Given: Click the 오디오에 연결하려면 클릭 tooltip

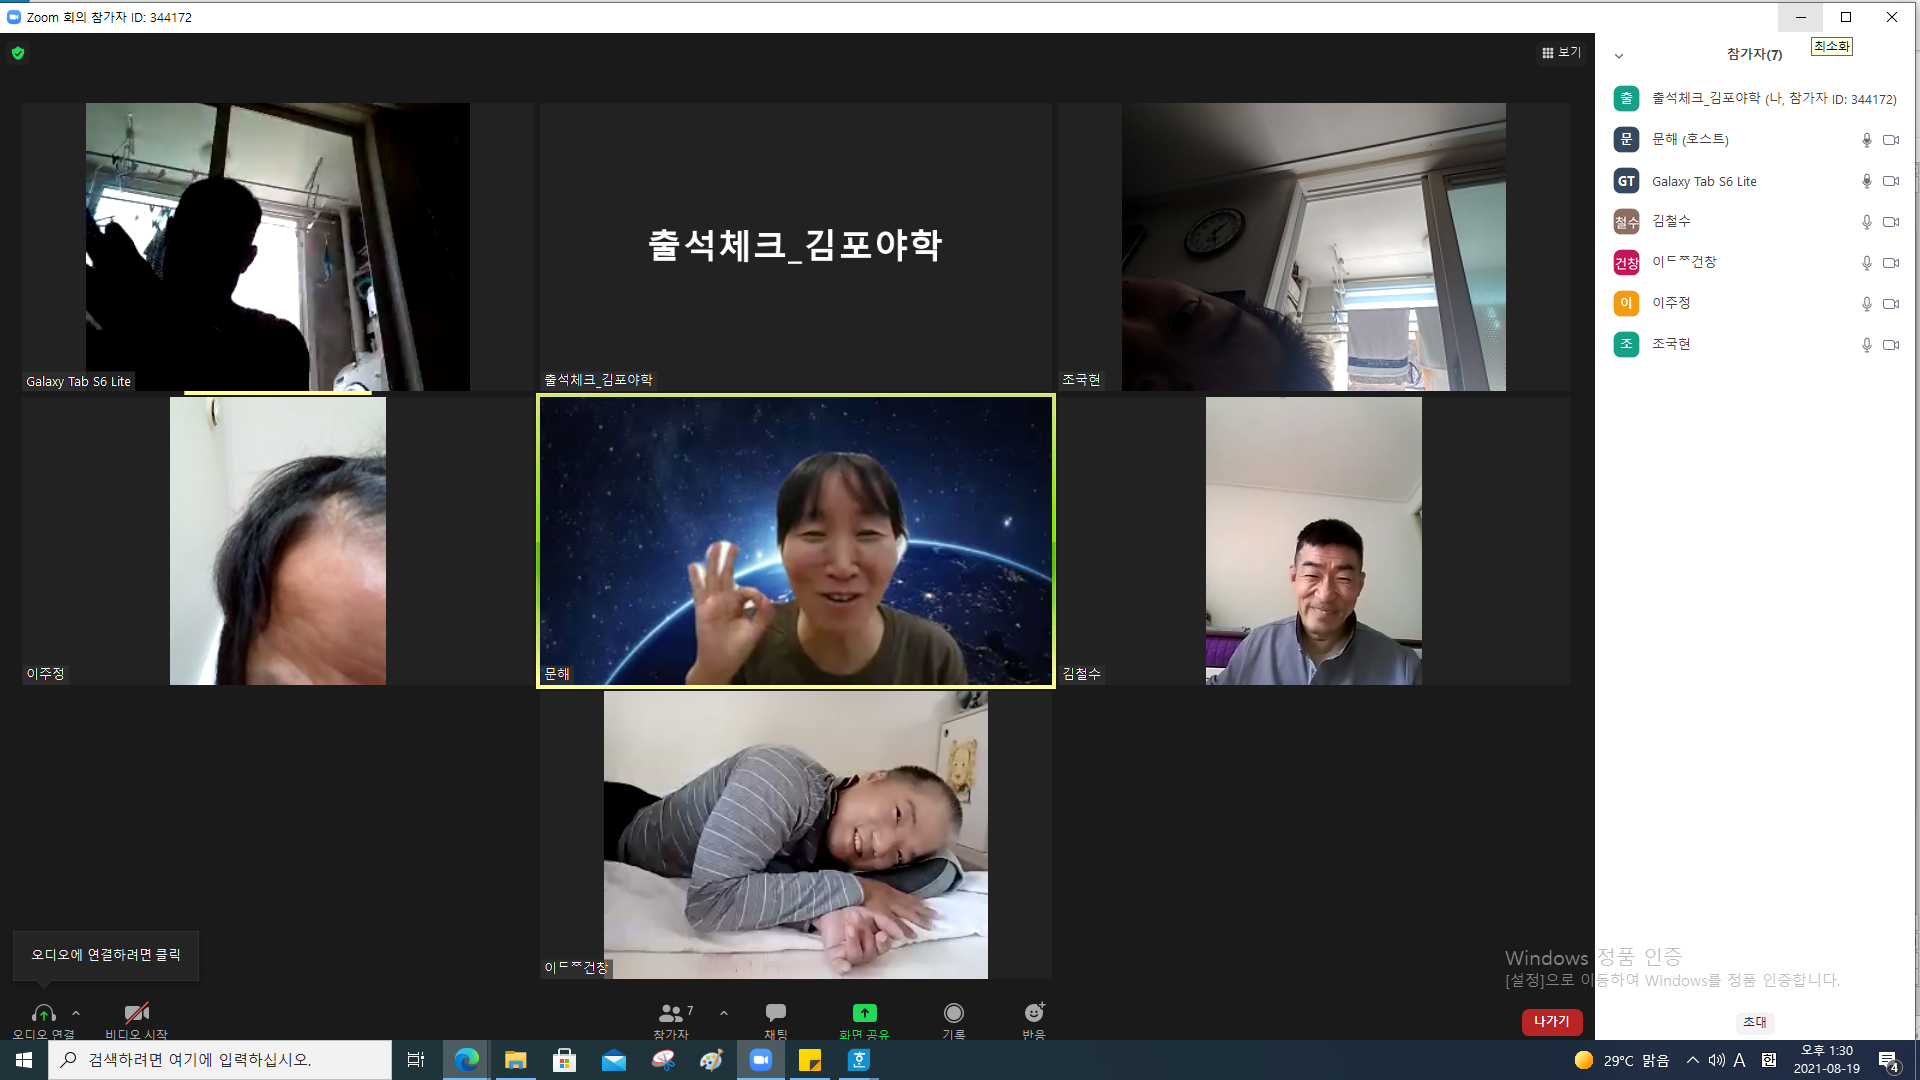Looking at the screenshot, I should coord(106,955).
